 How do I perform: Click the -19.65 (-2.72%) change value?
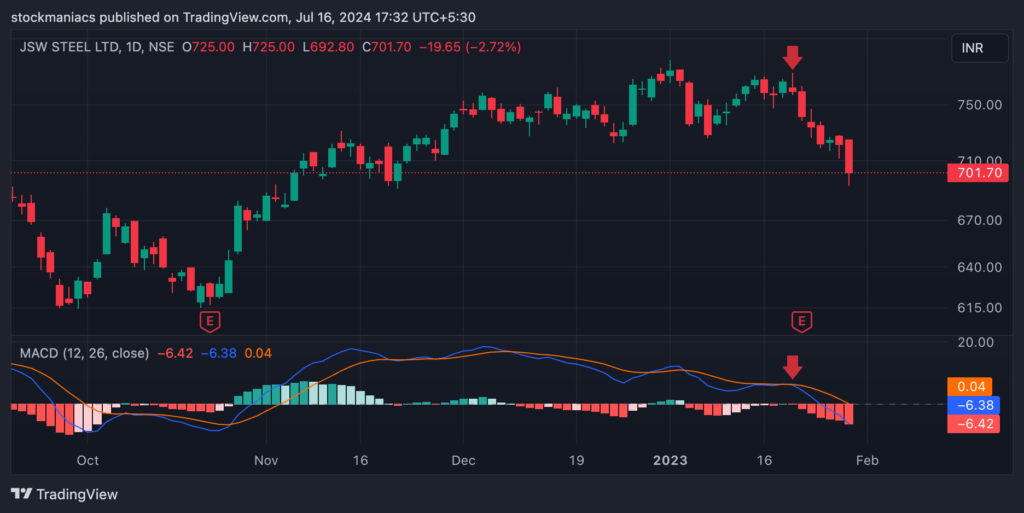pos(470,47)
